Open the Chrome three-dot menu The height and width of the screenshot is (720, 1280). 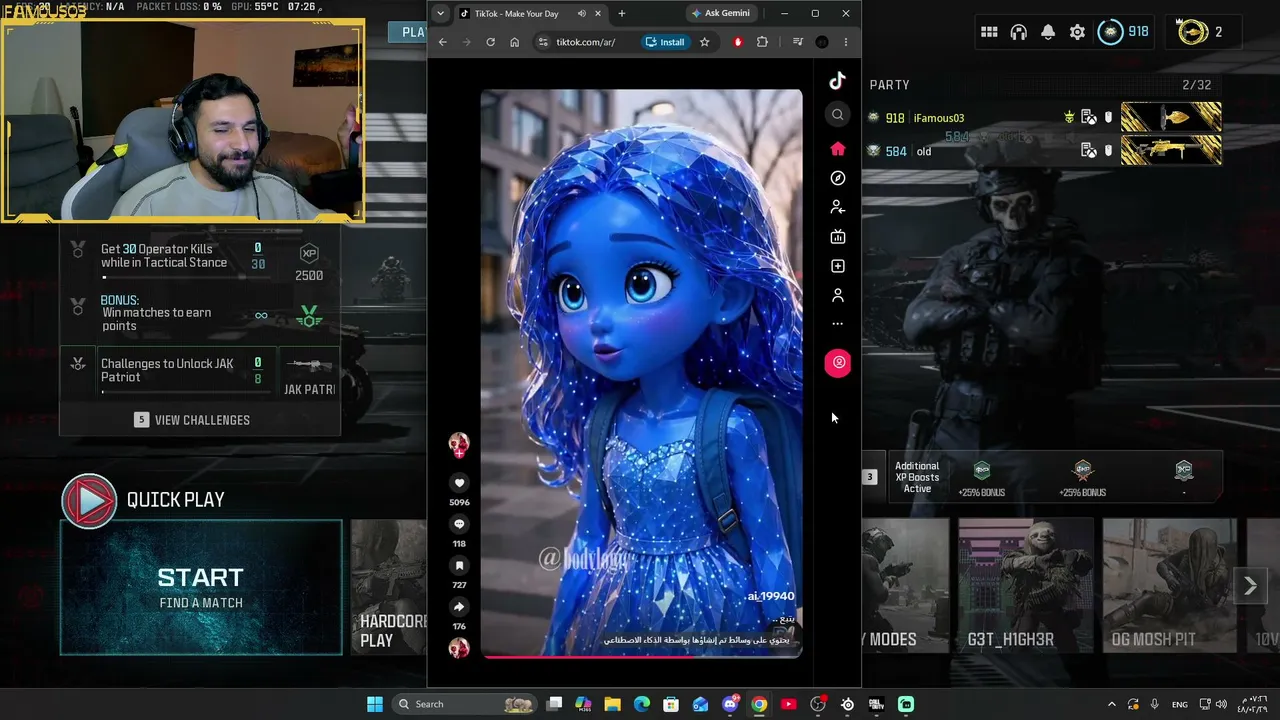846,42
